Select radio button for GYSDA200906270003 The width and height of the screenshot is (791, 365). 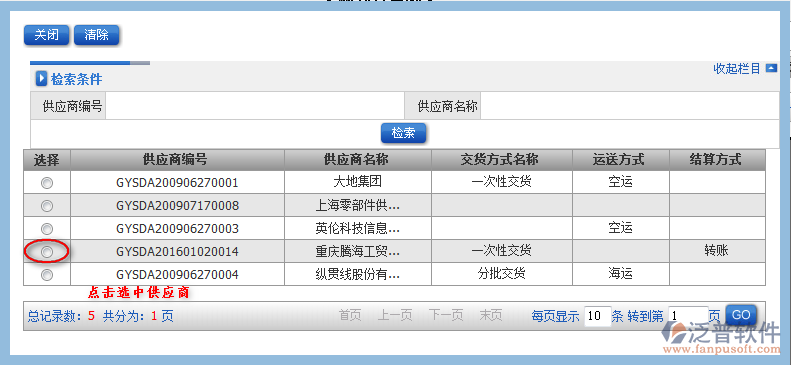(x=47, y=229)
